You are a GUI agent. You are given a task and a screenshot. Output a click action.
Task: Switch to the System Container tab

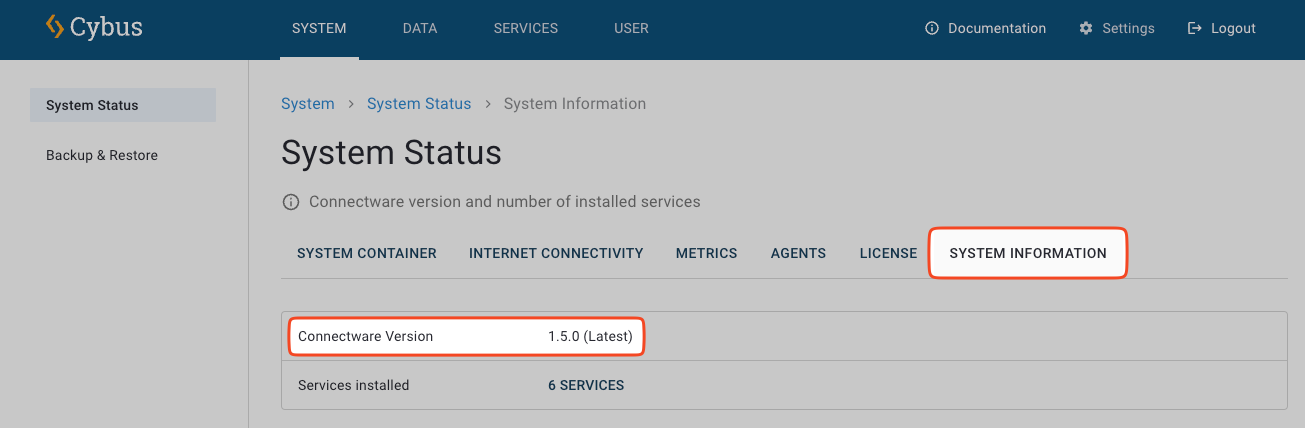(367, 254)
